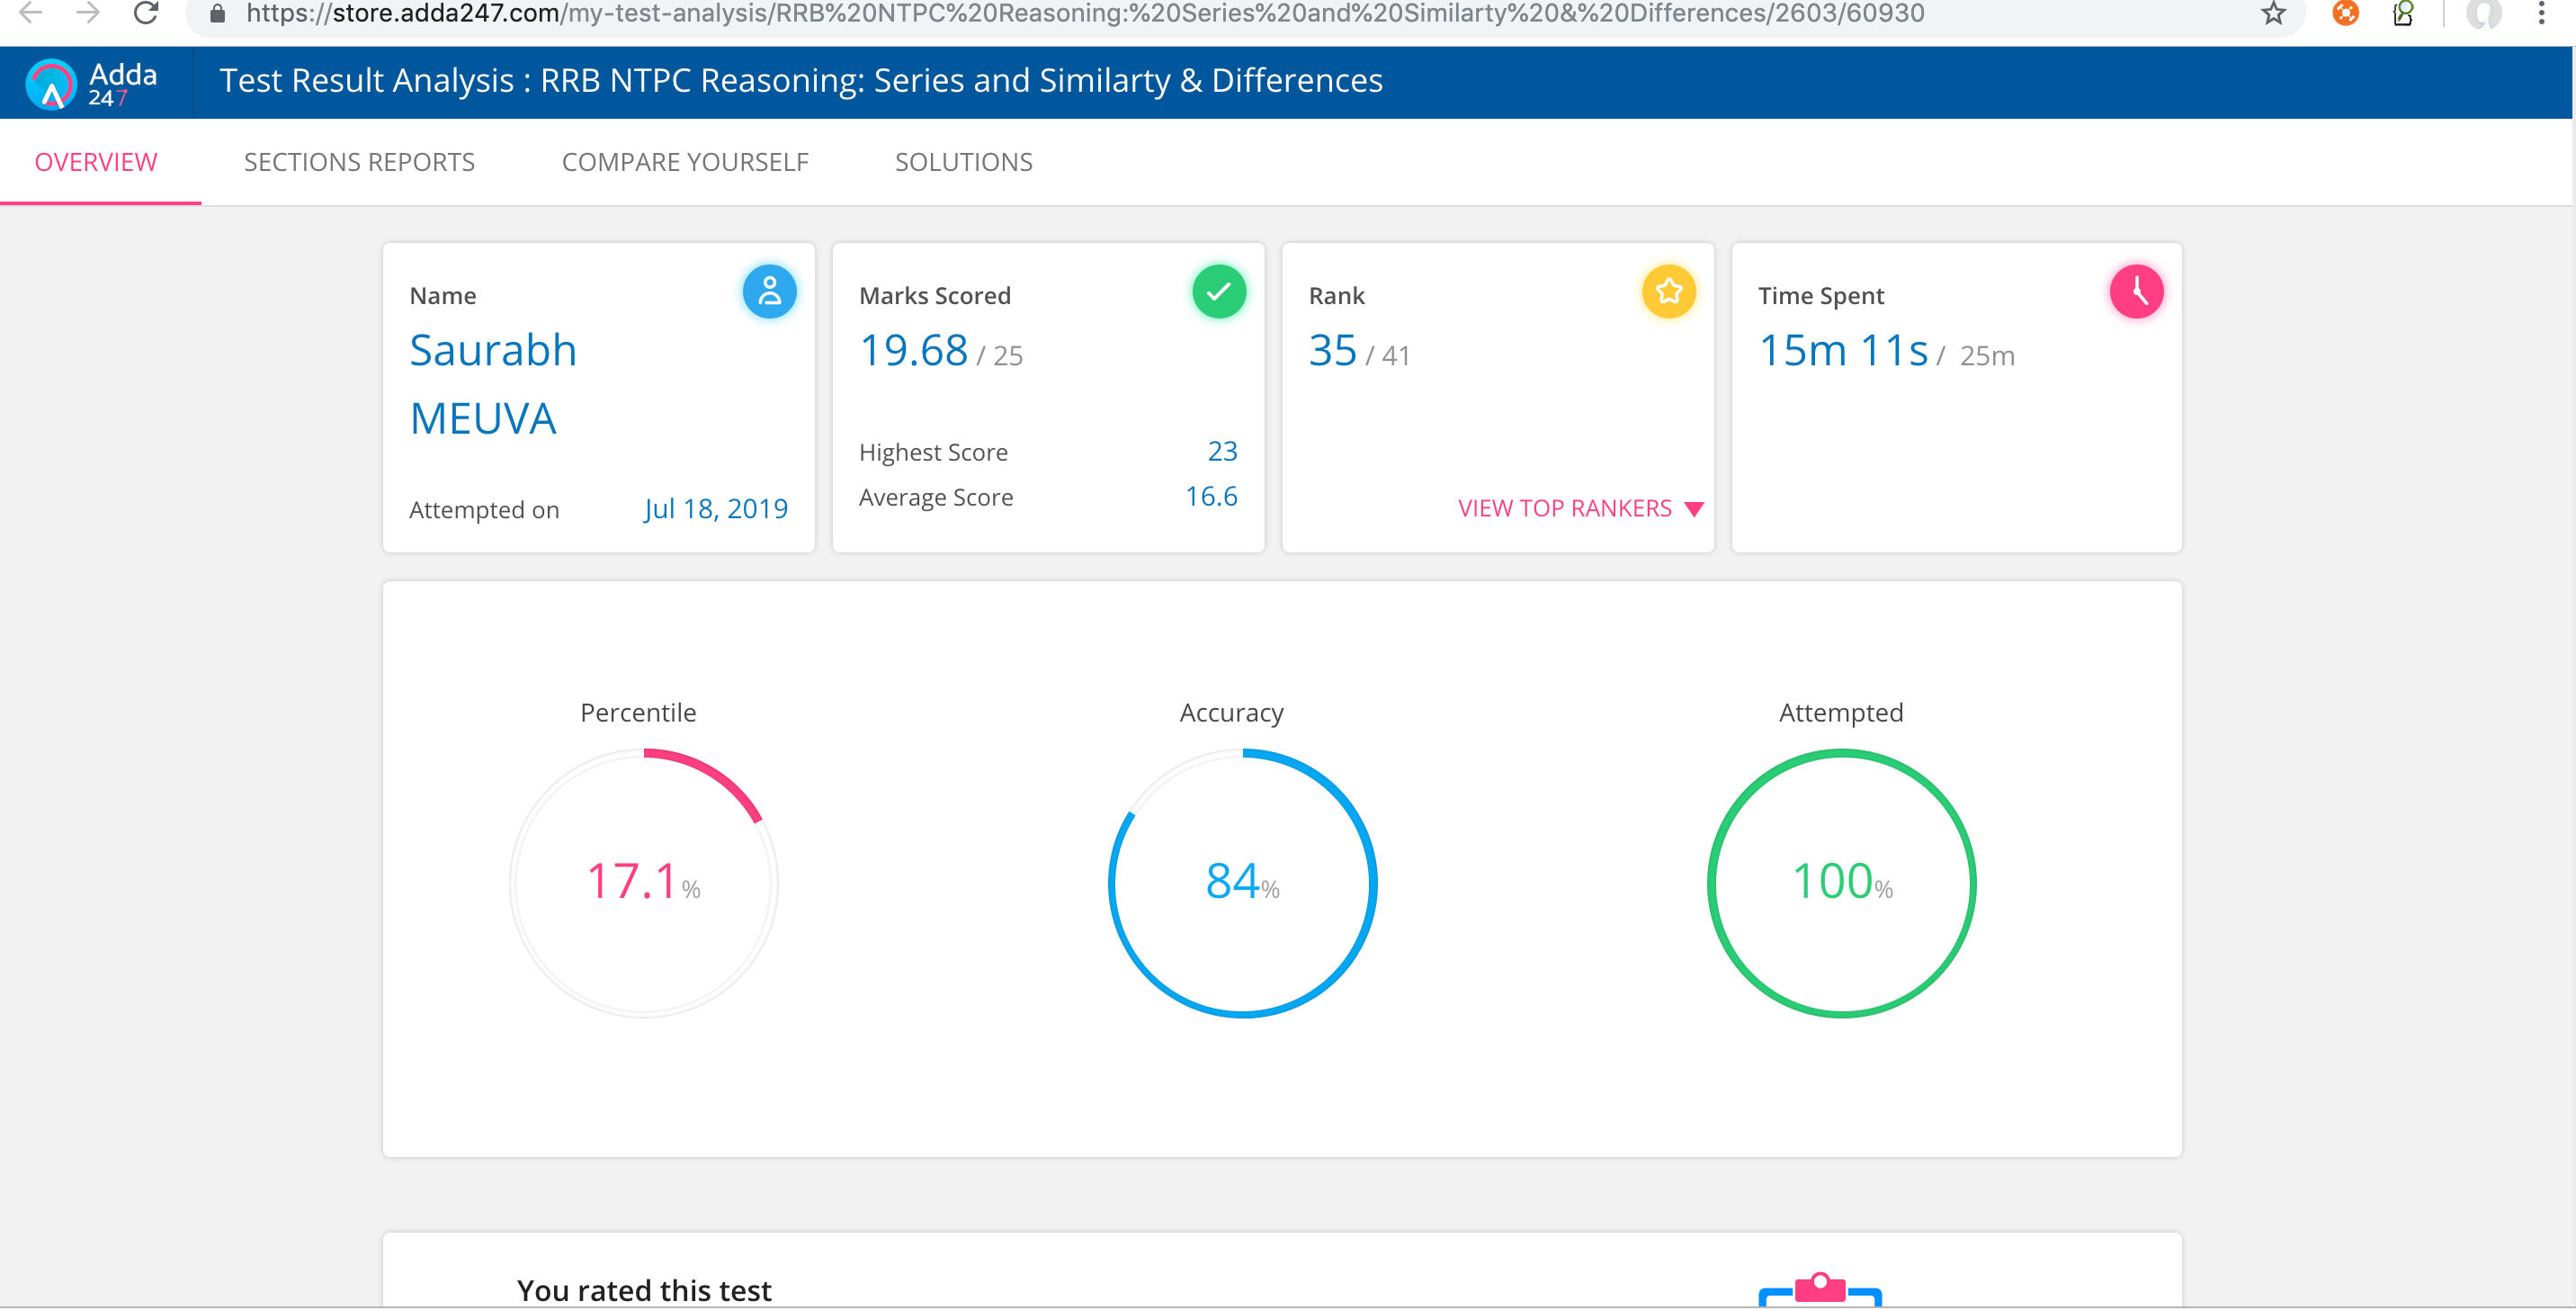
Task: Click the View Top Rankers link
Action: pos(1564,508)
